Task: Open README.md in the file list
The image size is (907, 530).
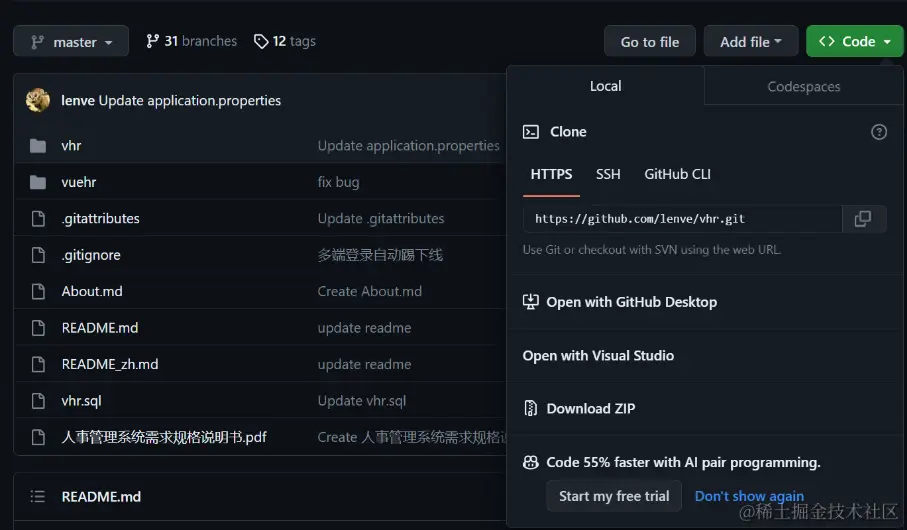Action: point(99,327)
